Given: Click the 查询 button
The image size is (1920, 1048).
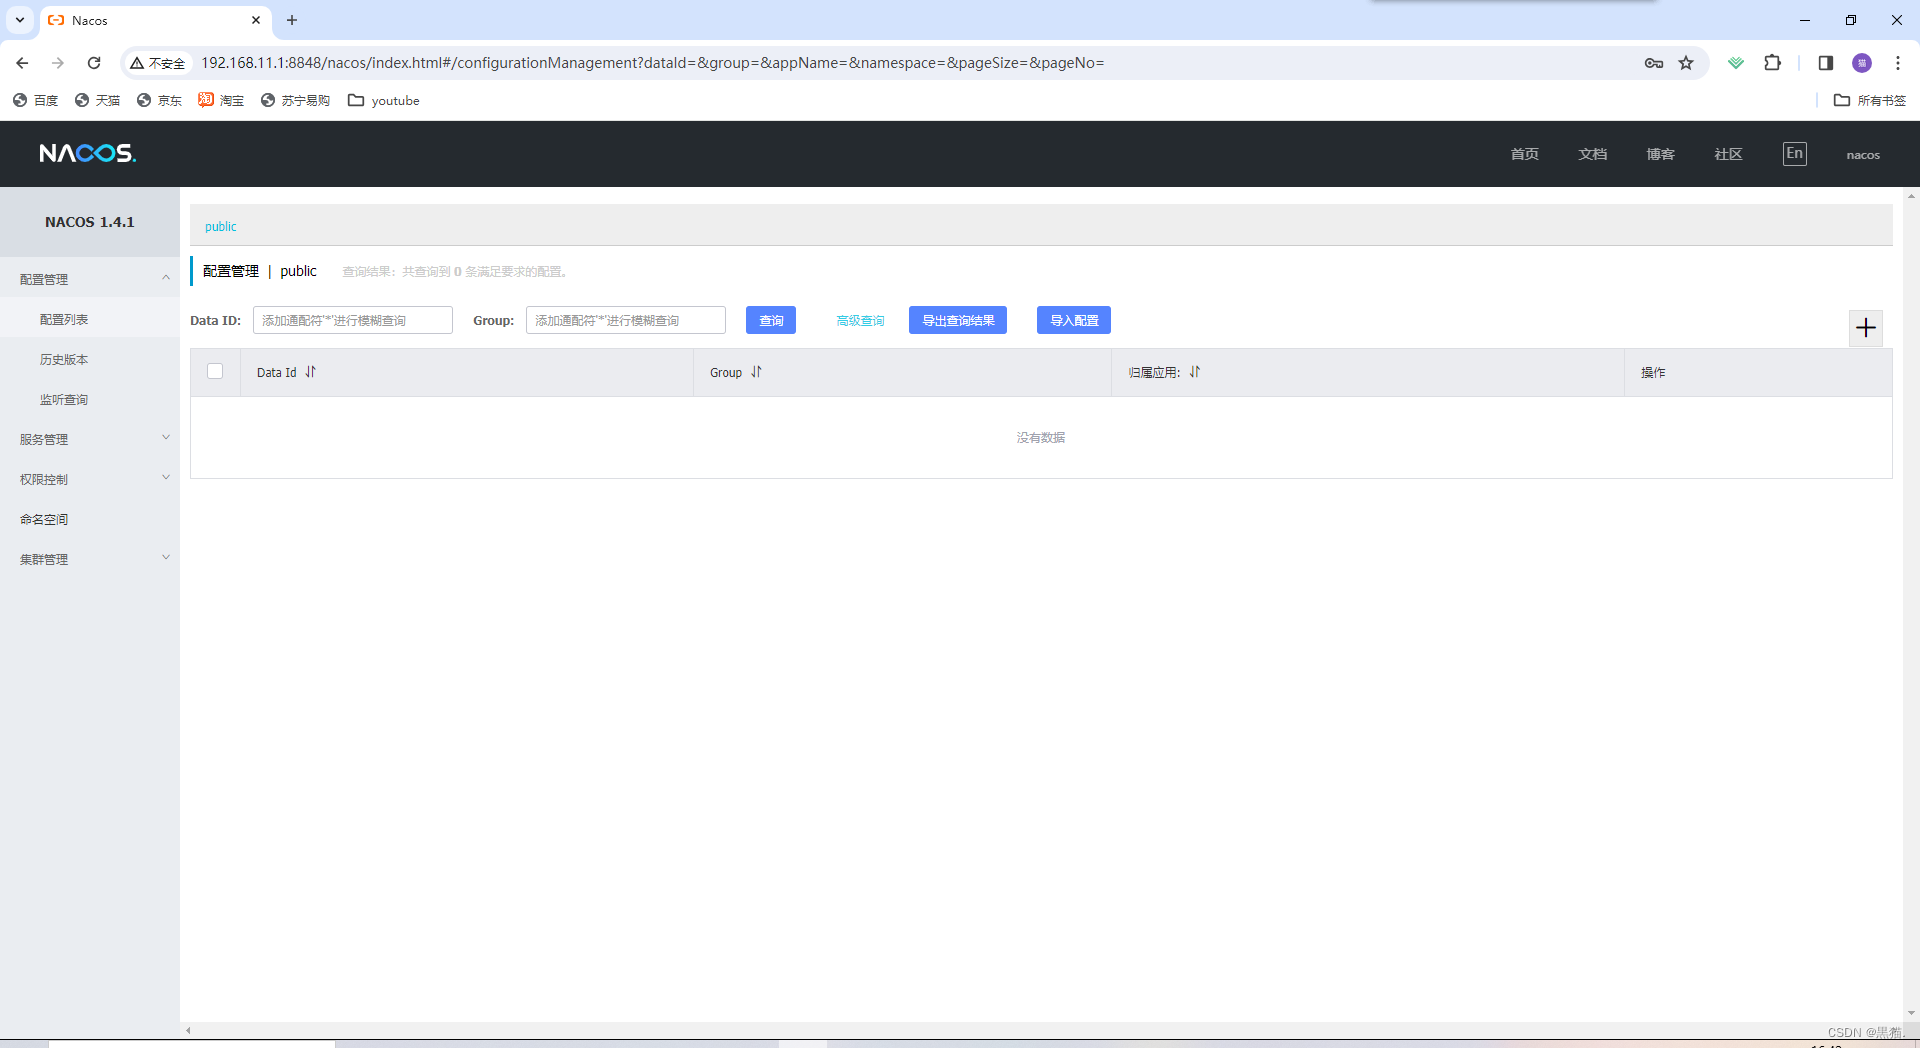Looking at the screenshot, I should click(771, 320).
